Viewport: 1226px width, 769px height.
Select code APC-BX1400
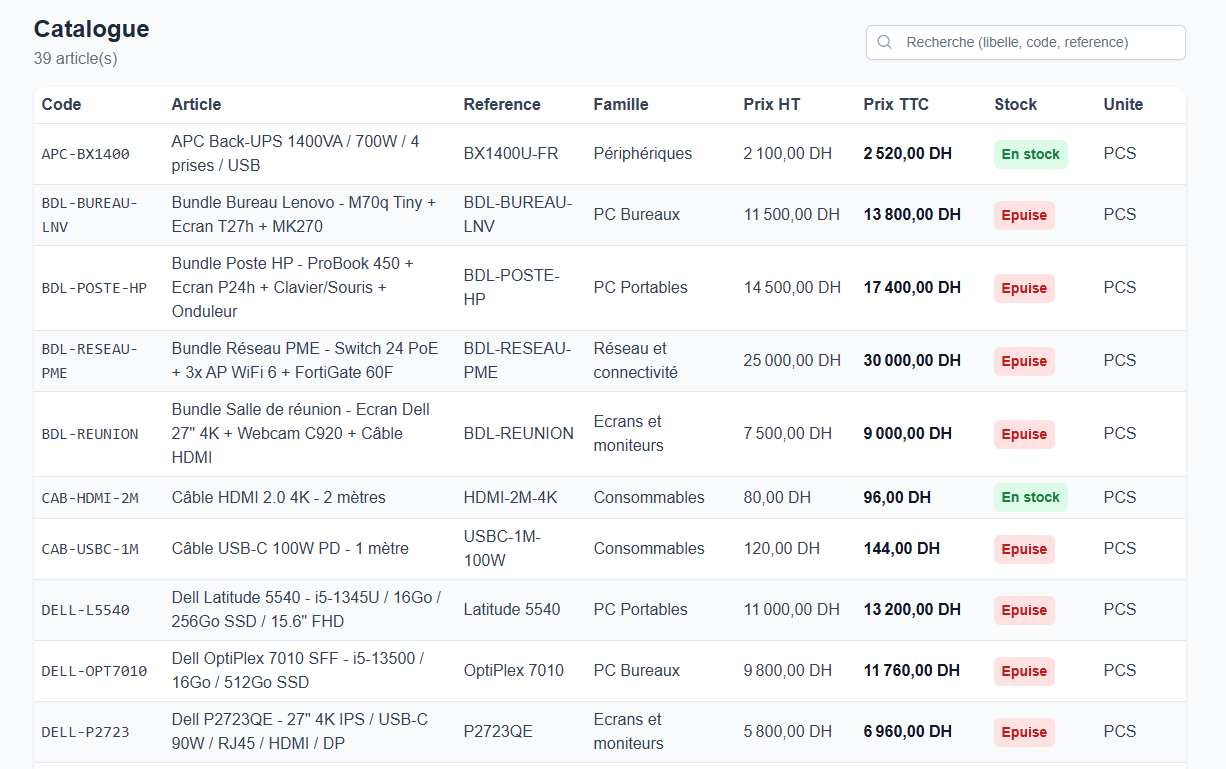click(86, 154)
